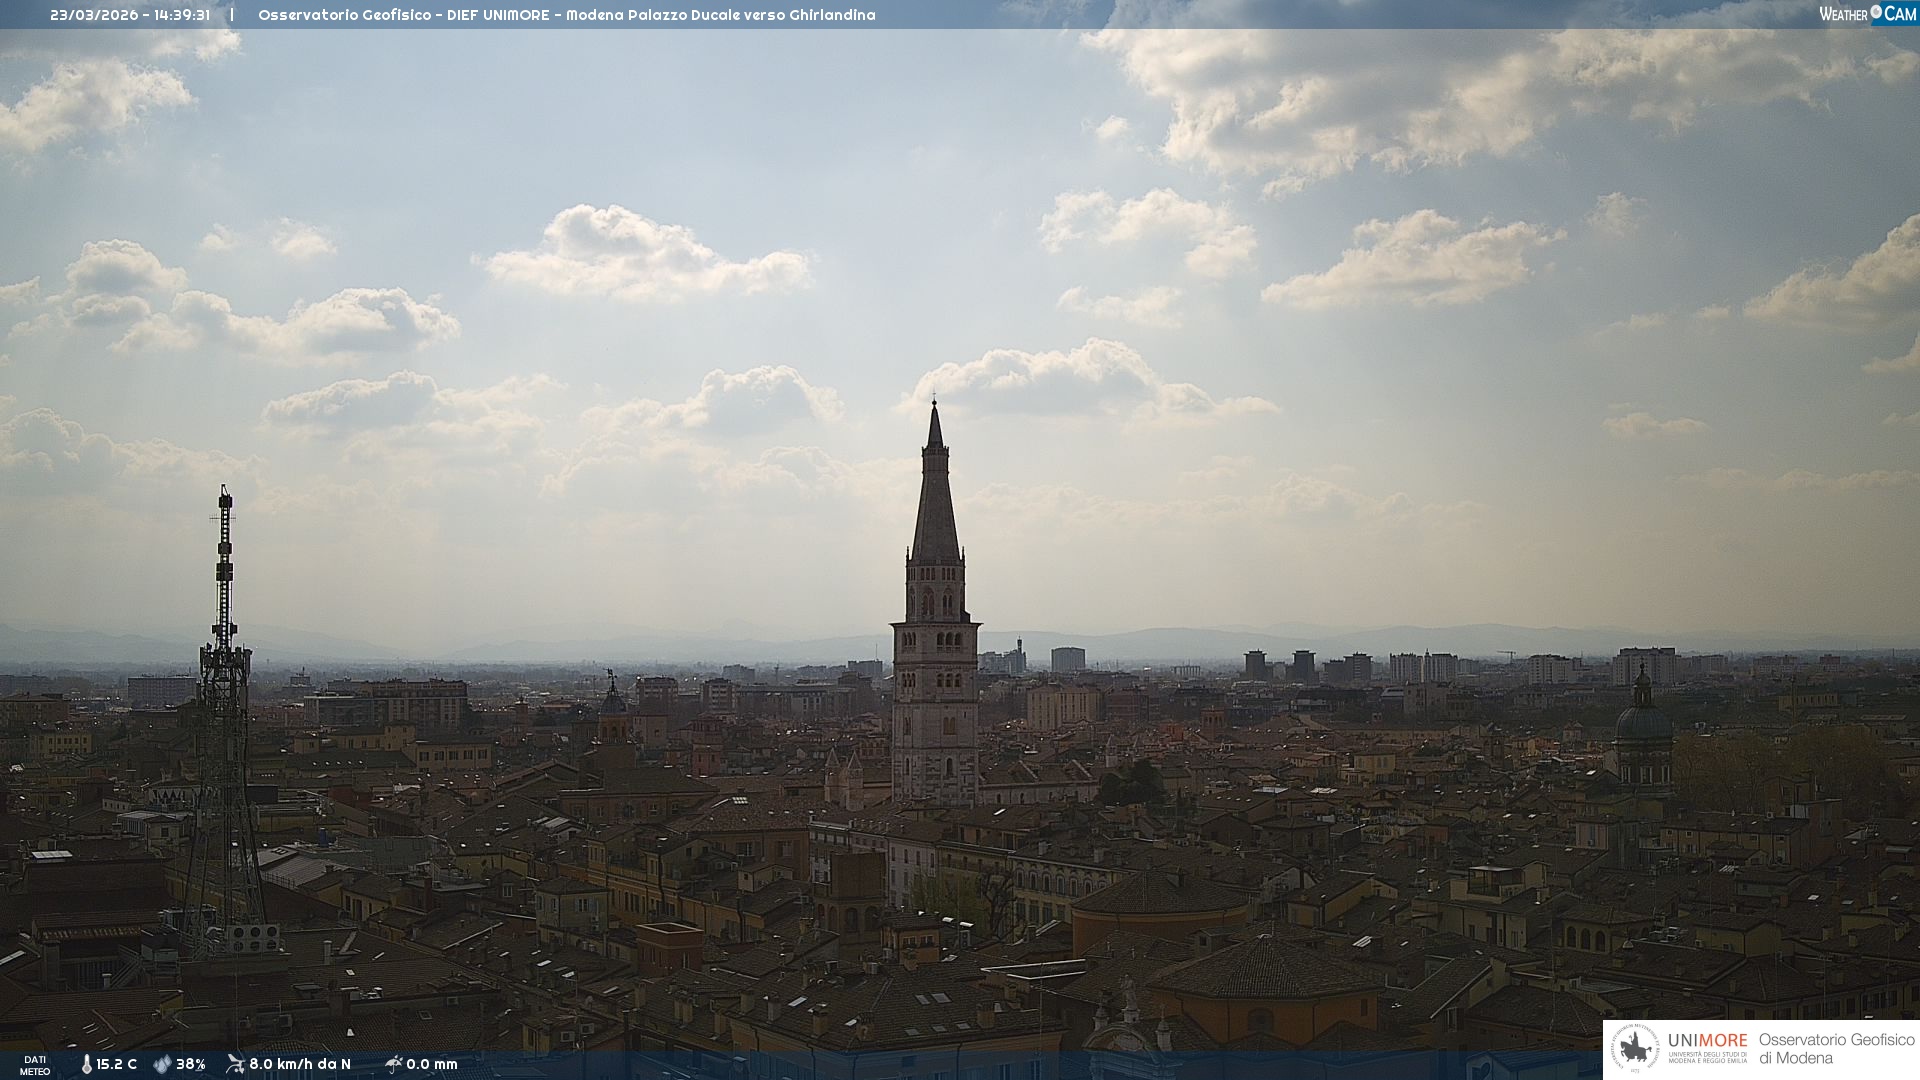Click the 38% humidity value
1920x1080 pixels.
point(191,1064)
